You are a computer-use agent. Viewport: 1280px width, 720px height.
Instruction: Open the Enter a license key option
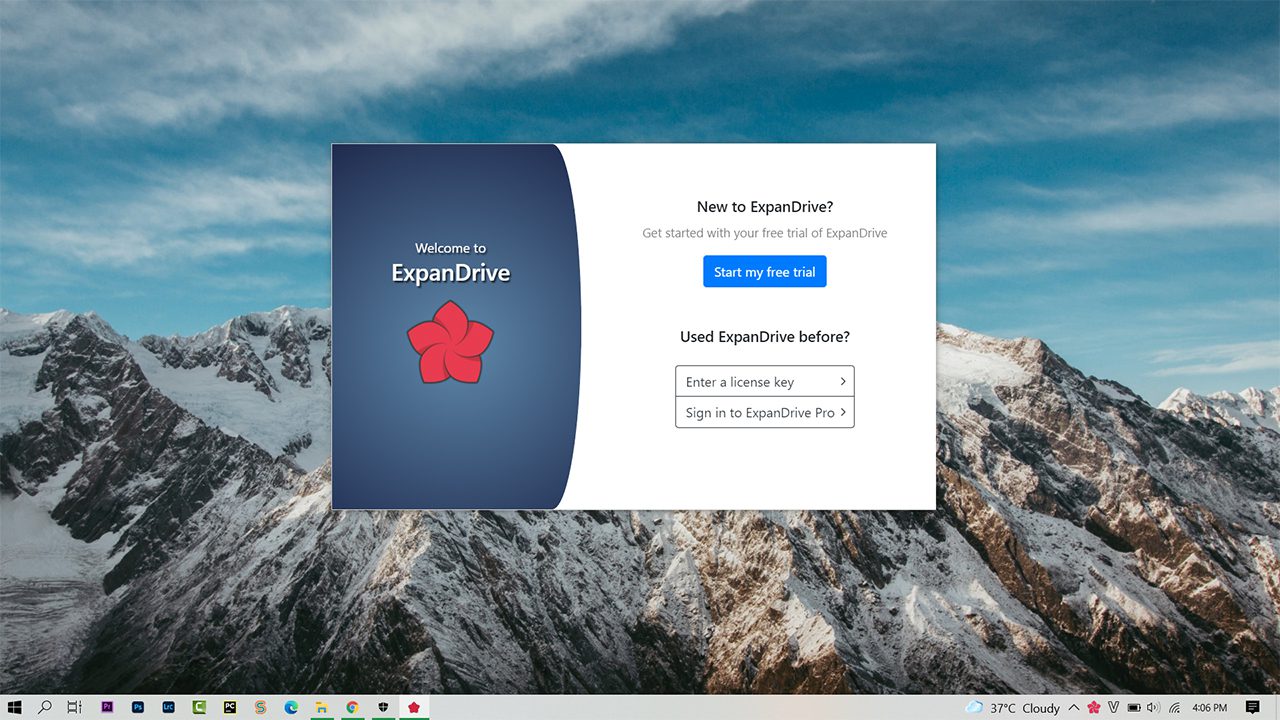pyautogui.click(x=764, y=382)
